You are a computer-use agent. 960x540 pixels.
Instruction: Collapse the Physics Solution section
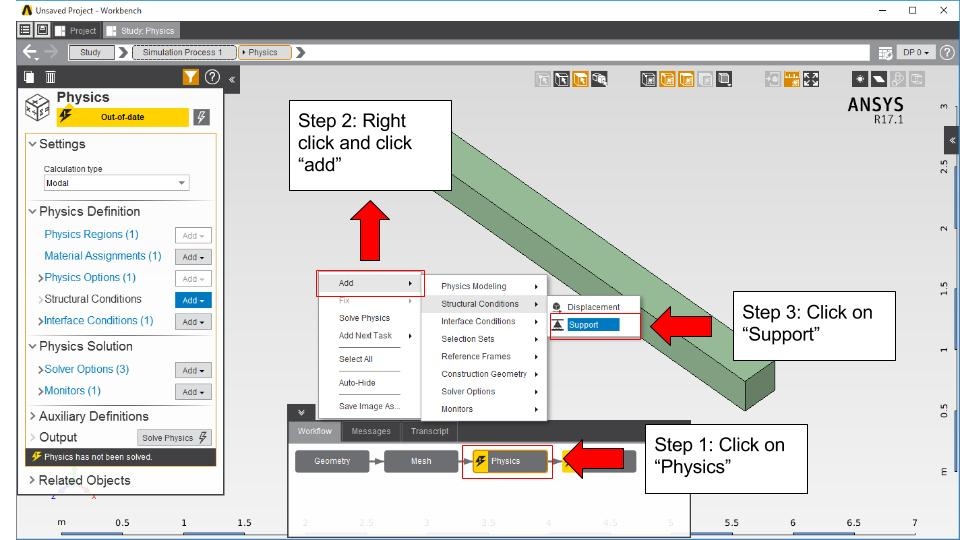coord(32,346)
